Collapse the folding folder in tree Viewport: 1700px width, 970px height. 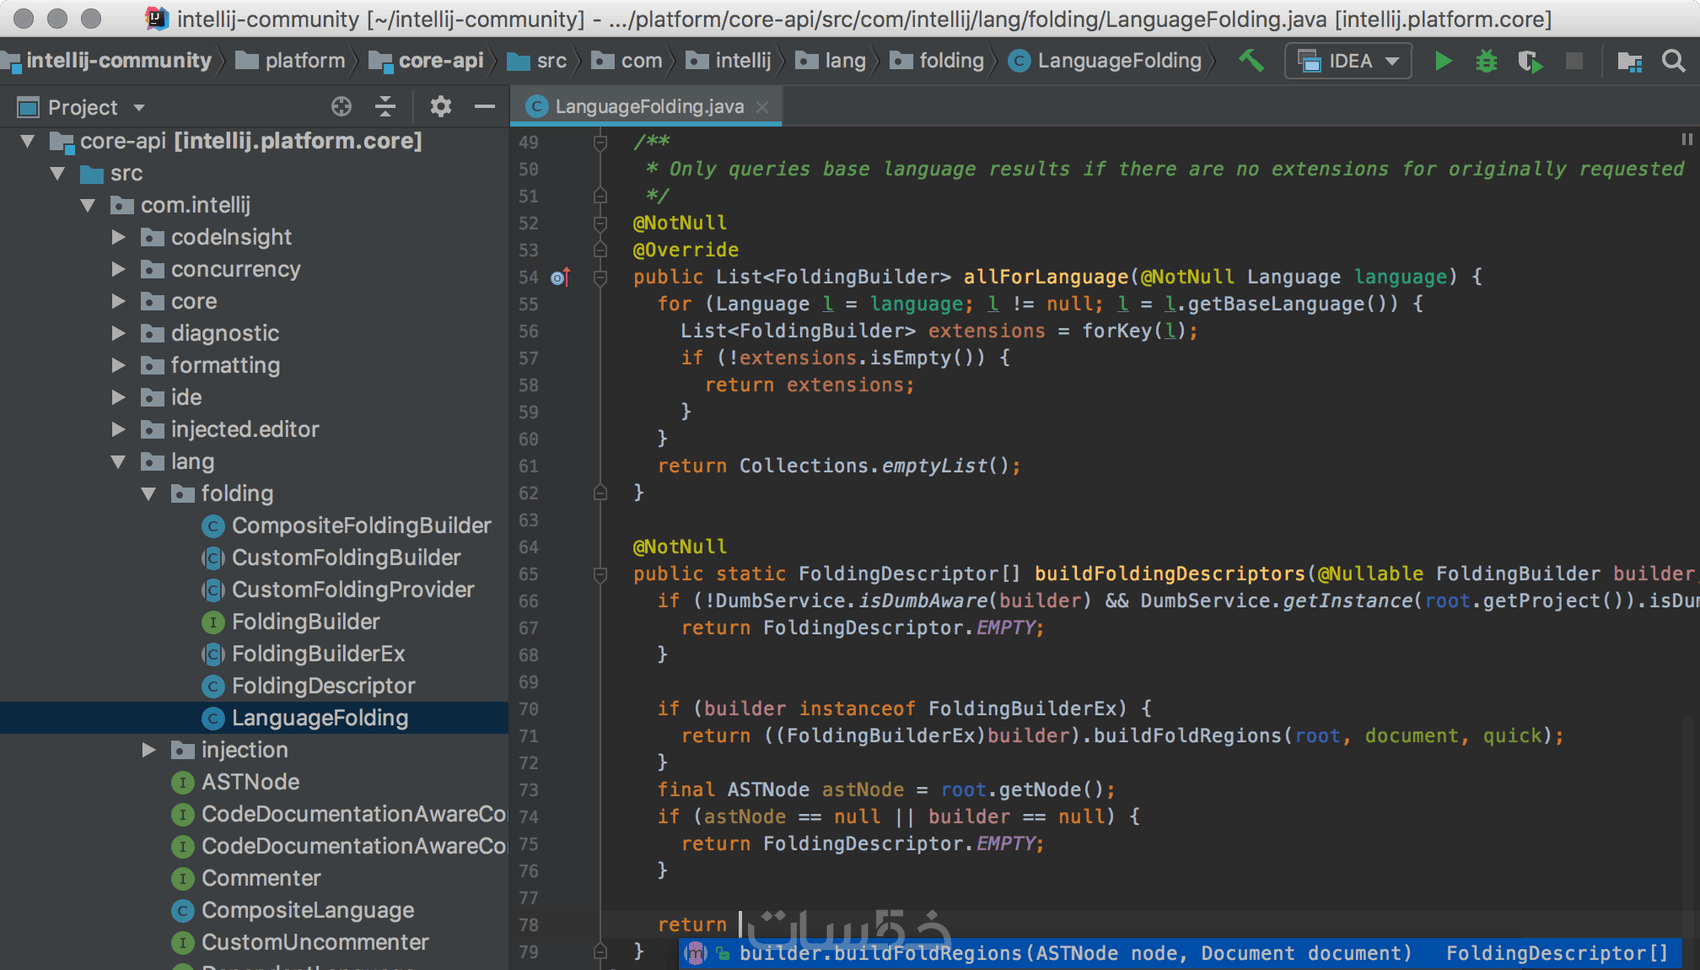coord(149,493)
